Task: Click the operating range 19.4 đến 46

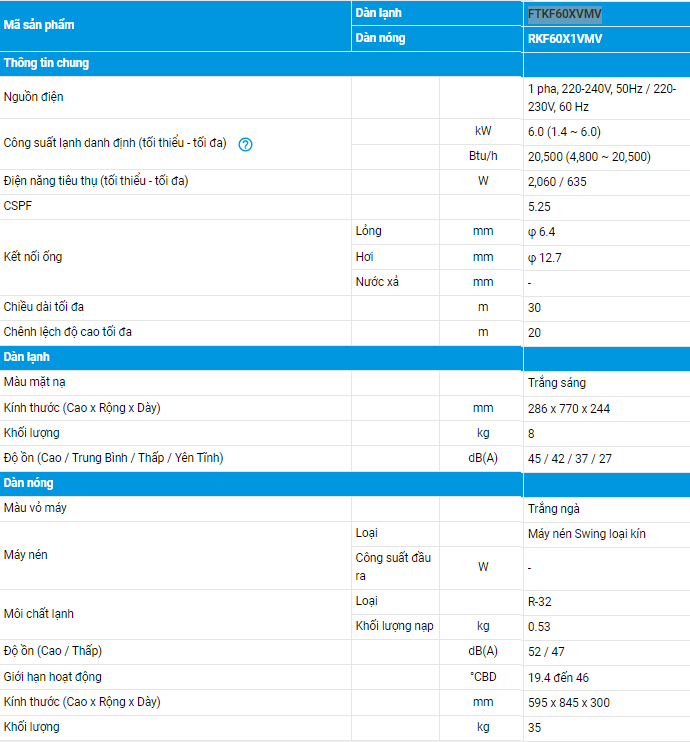Action: pyautogui.click(x=558, y=678)
